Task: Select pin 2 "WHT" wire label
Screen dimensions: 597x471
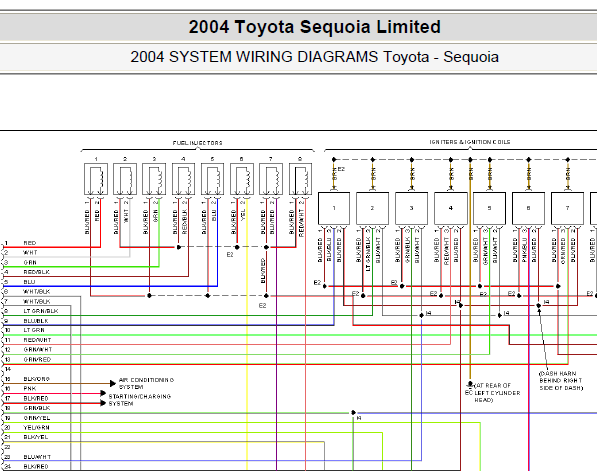Action: pyautogui.click(x=30, y=252)
